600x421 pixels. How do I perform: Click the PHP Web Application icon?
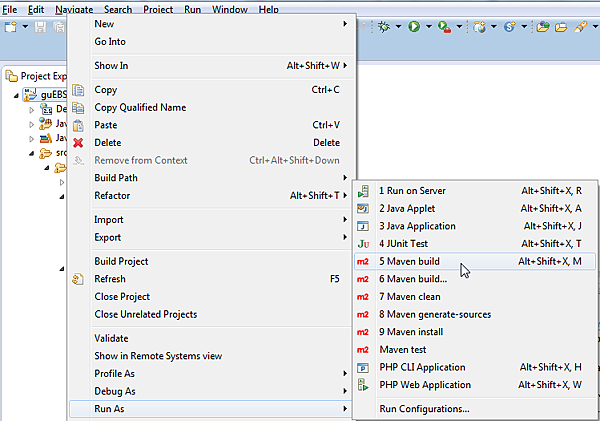coord(363,385)
